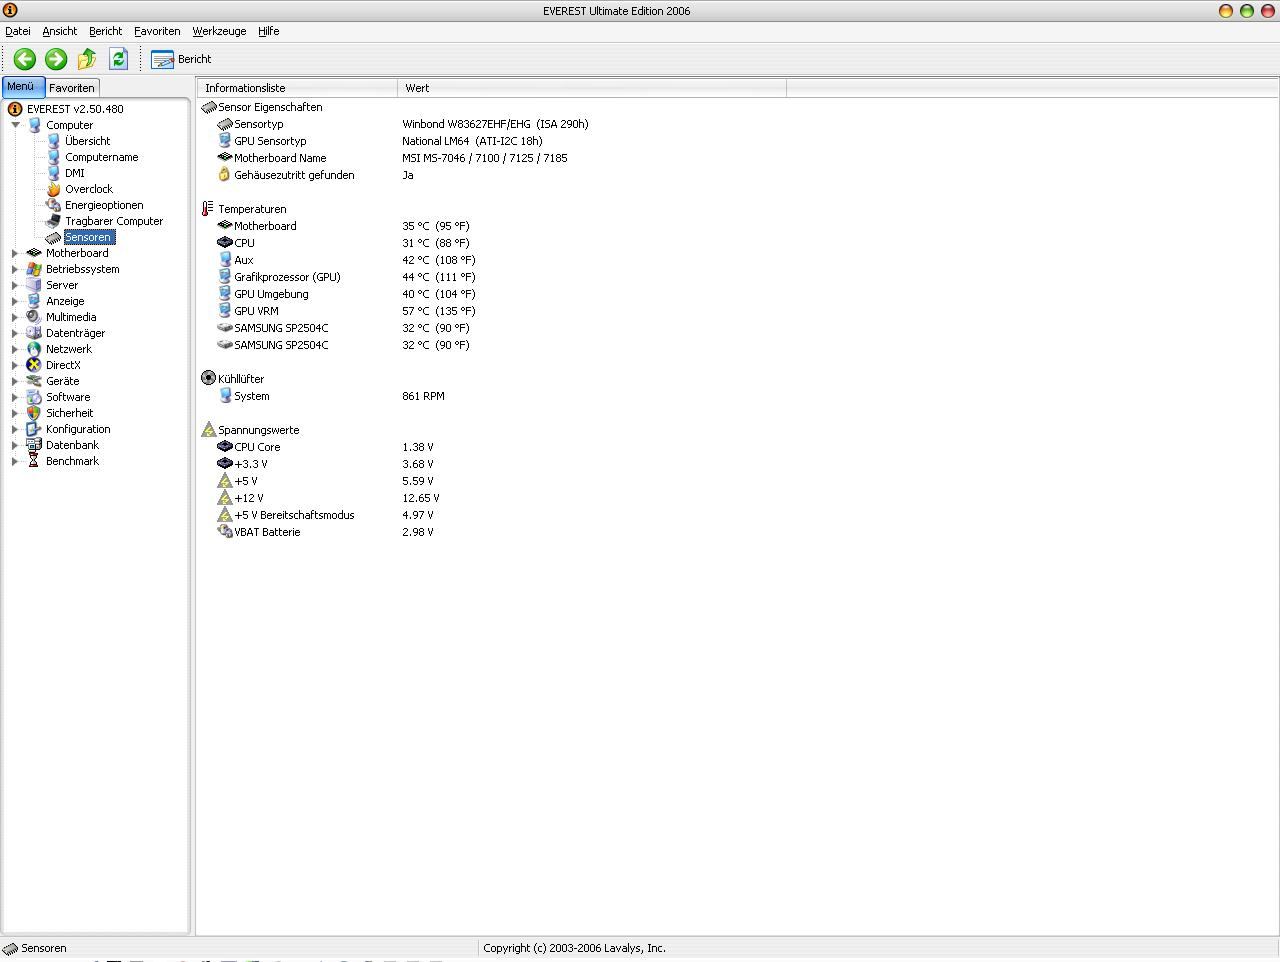Viewport: 1280px width, 962px height.
Task: Click the Betriebssystem Windows flag icon
Action: tap(34, 269)
